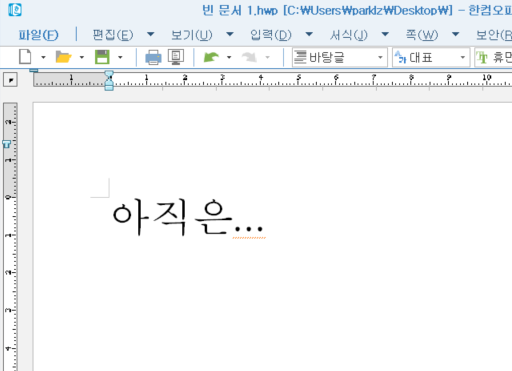Click the indent marker on horizontal ruler

click(x=109, y=80)
